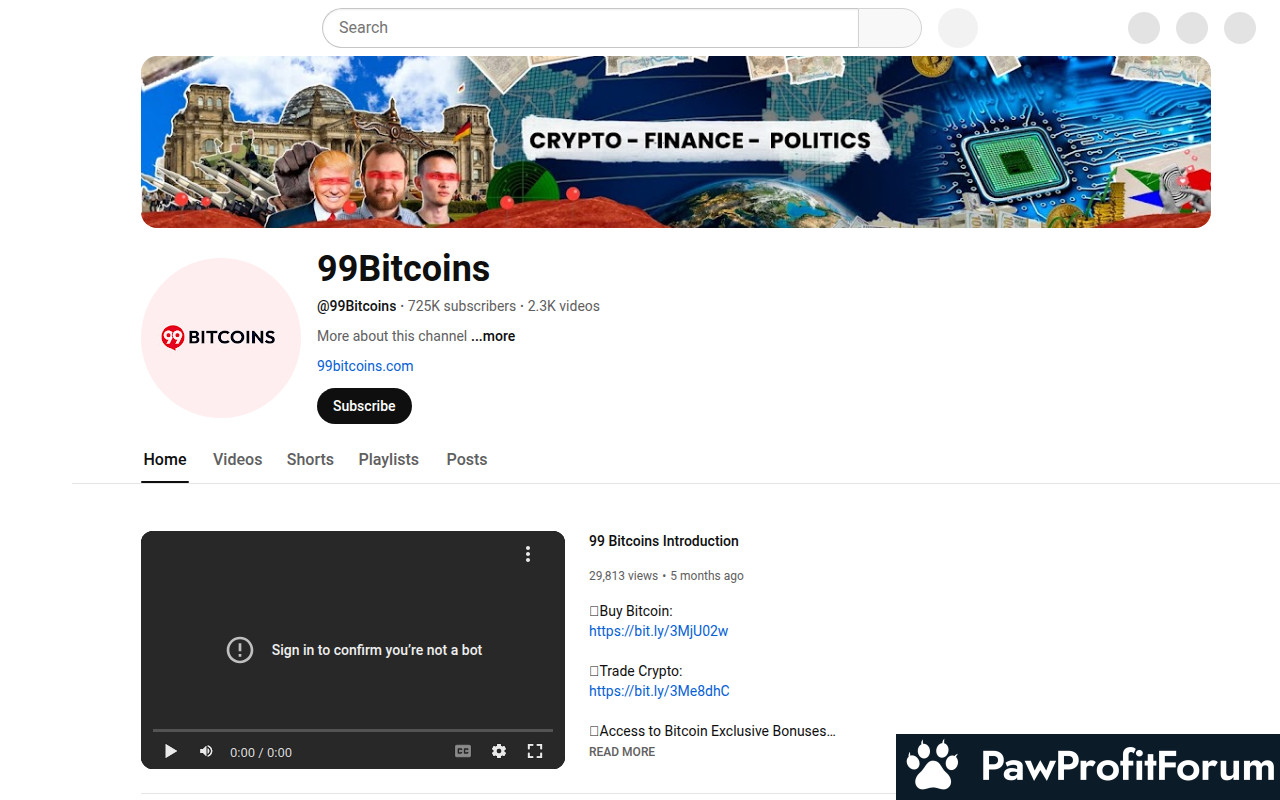Enter fullscreen mode in the video player
Screen dimensions: 1280x800
click(535, 751)
